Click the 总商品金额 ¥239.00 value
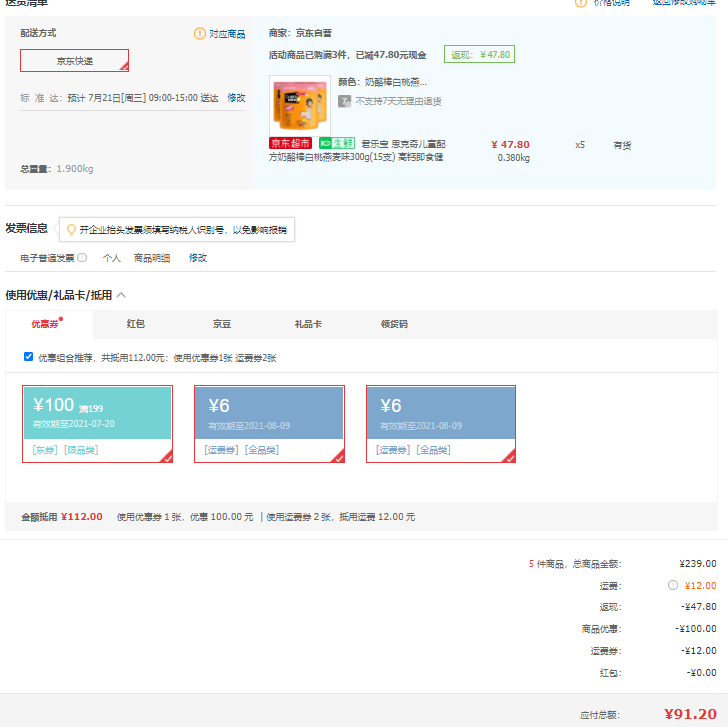 tap(698, 564)
